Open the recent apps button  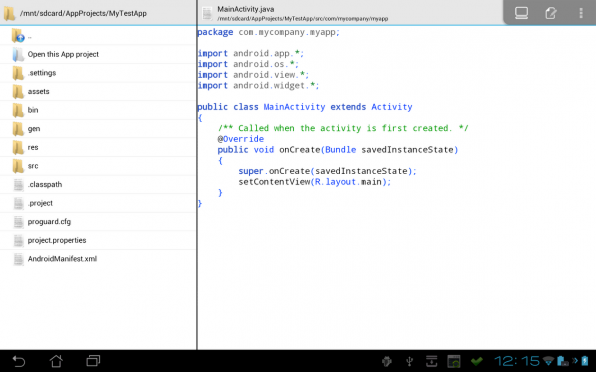click(x=93, y=361)
